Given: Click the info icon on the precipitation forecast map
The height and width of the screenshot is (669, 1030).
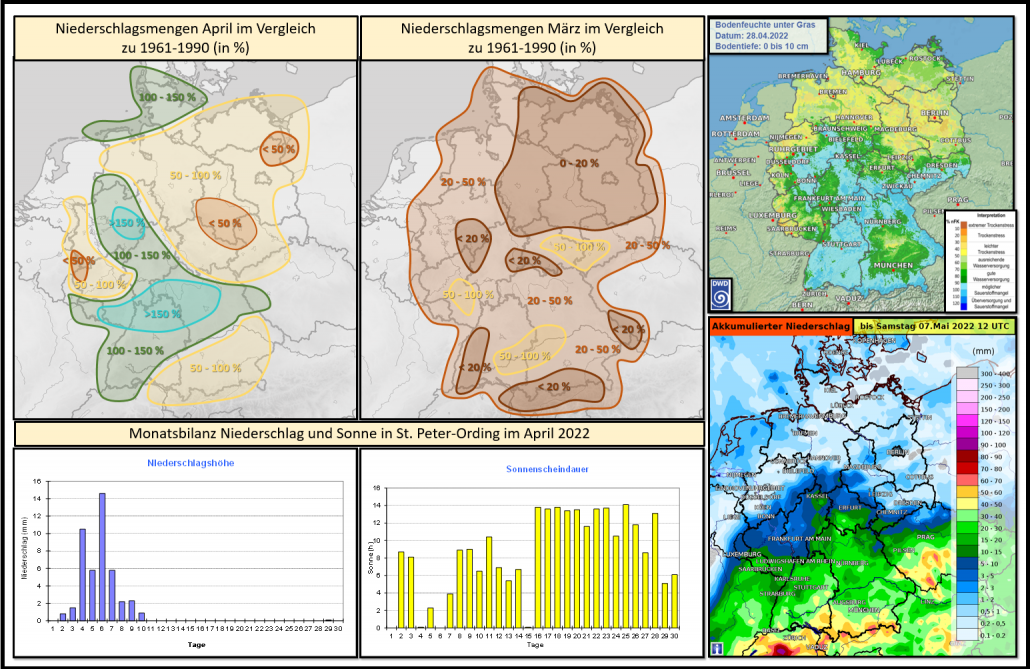Looking at the screenshot, I should pyautogui.click(x=718, y=647).
